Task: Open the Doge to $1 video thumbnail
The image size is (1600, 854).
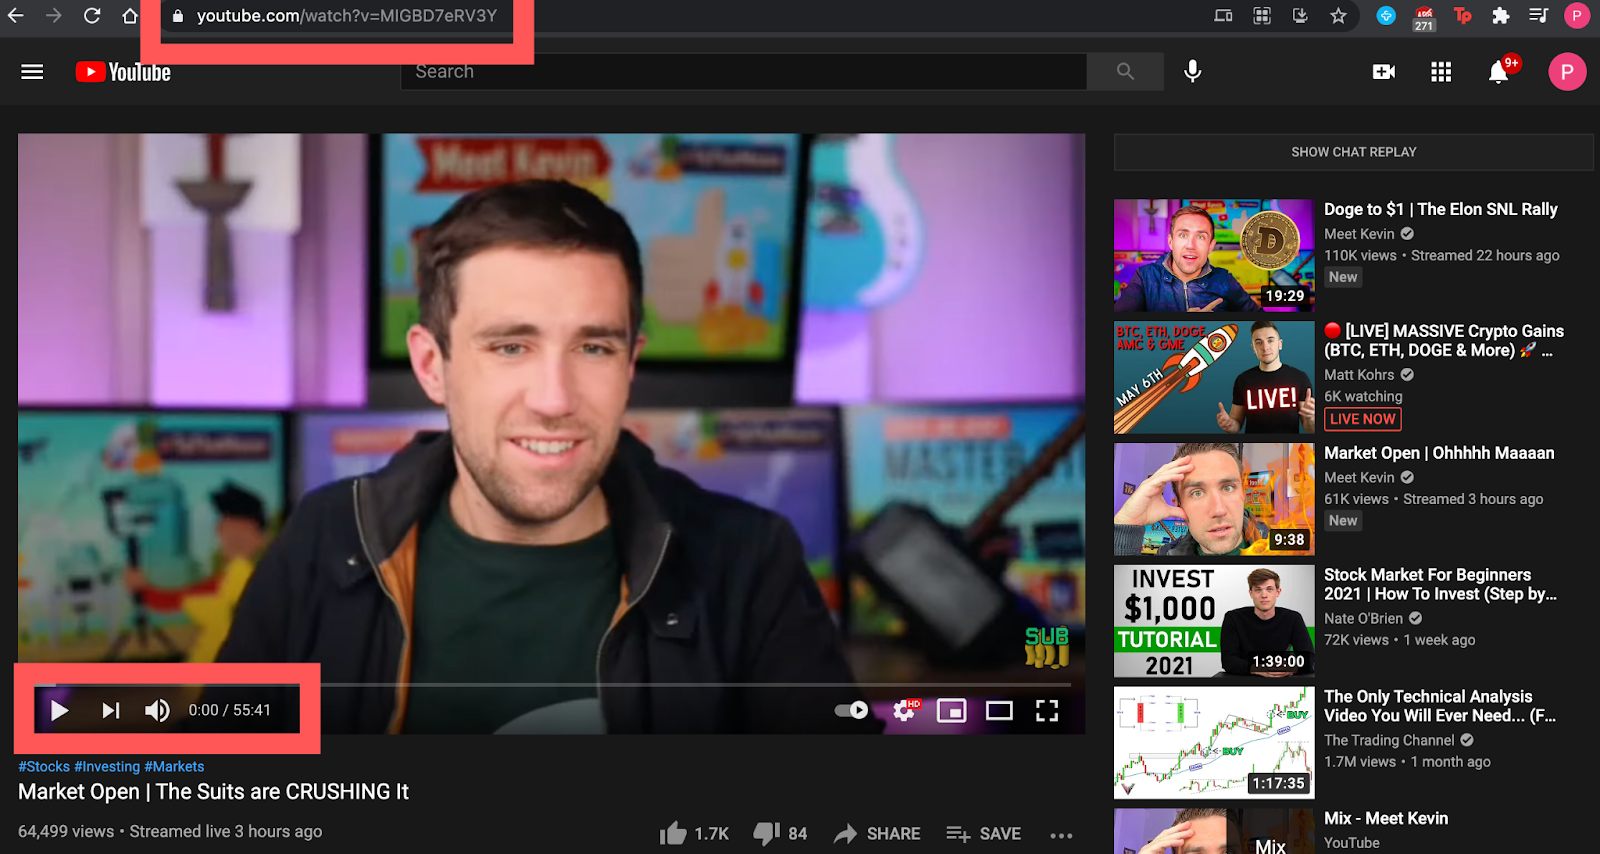Action: pyautogui.click(x=1214, y=255)
